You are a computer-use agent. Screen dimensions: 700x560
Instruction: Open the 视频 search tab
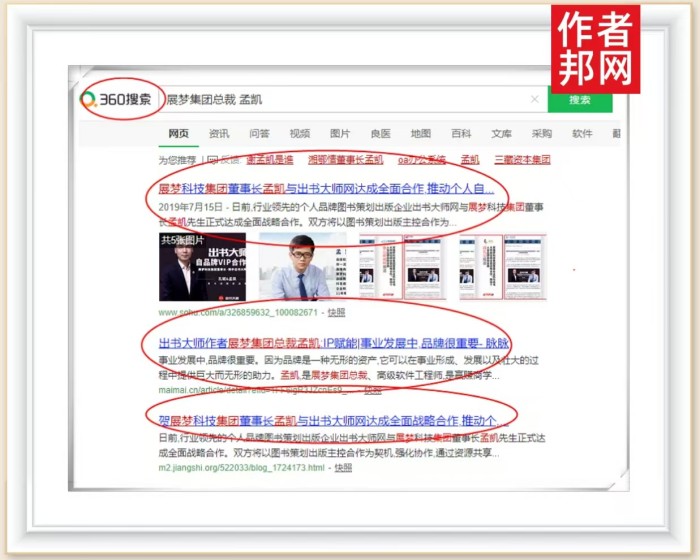pyautogui.click(x=300, y=134)
